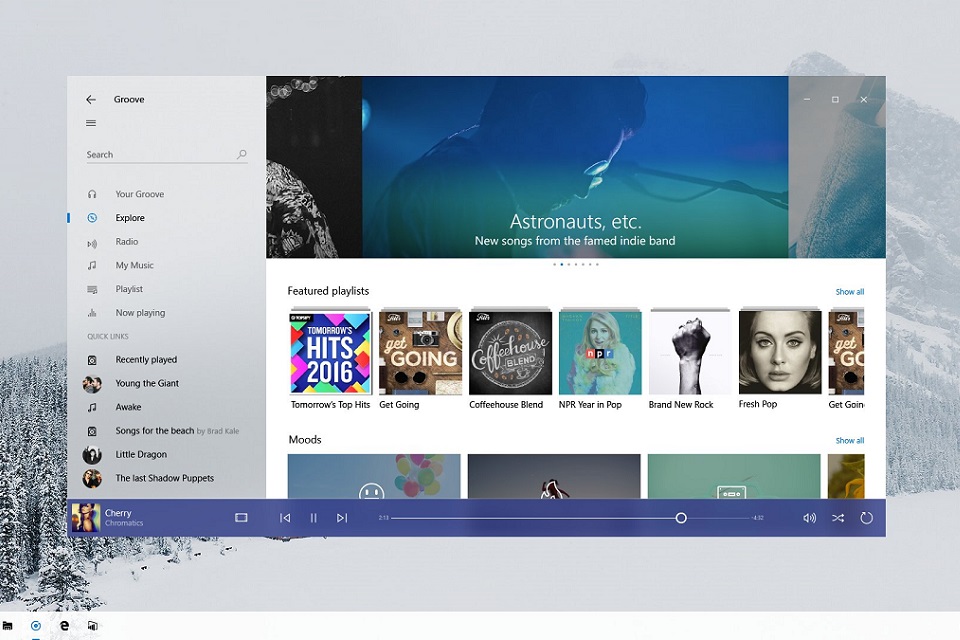The image size is (960, 640).
Task: Click the Radio broadcast icon
Action: click(x=92, y=244)
